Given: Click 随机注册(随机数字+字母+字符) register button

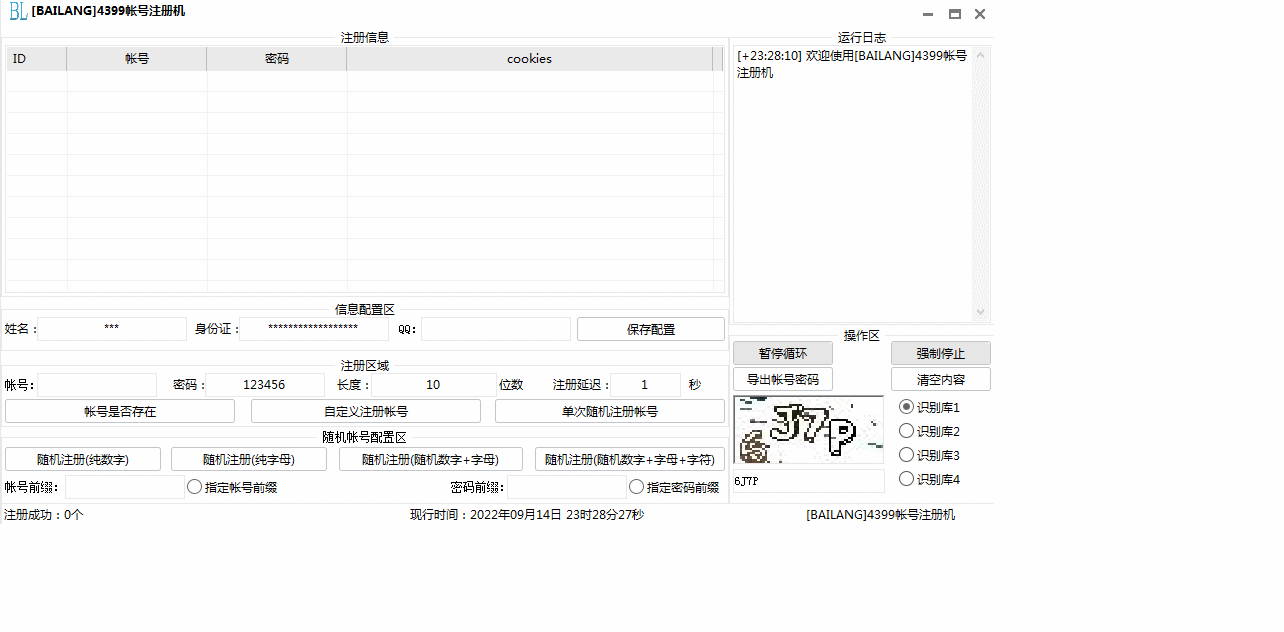Looking at the screenshot, I should tap(628, 458).
